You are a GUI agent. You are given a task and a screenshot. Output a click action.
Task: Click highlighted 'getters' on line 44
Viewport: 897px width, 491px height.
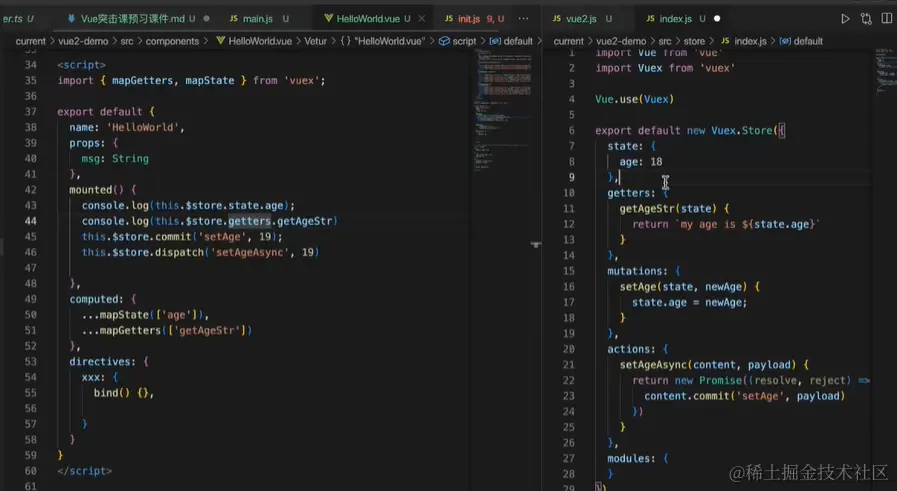[249, 221]
